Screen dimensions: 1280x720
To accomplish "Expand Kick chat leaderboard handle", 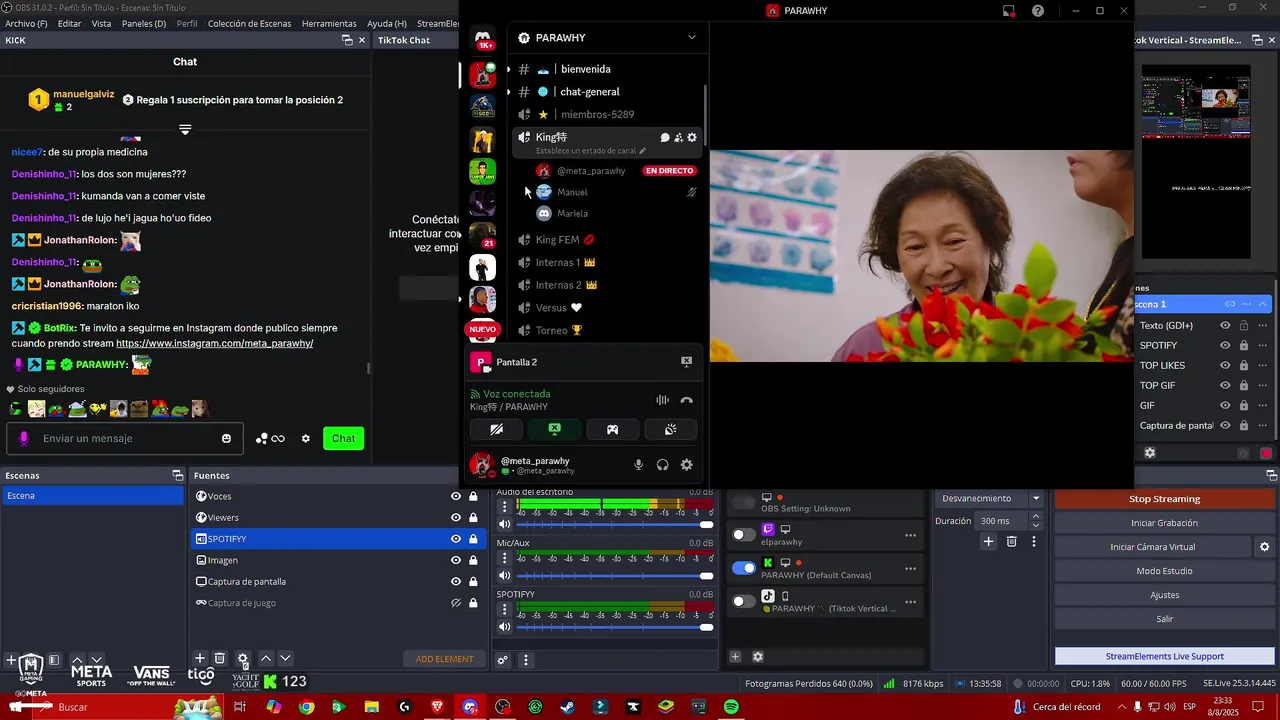I will [x=185, y=129].
